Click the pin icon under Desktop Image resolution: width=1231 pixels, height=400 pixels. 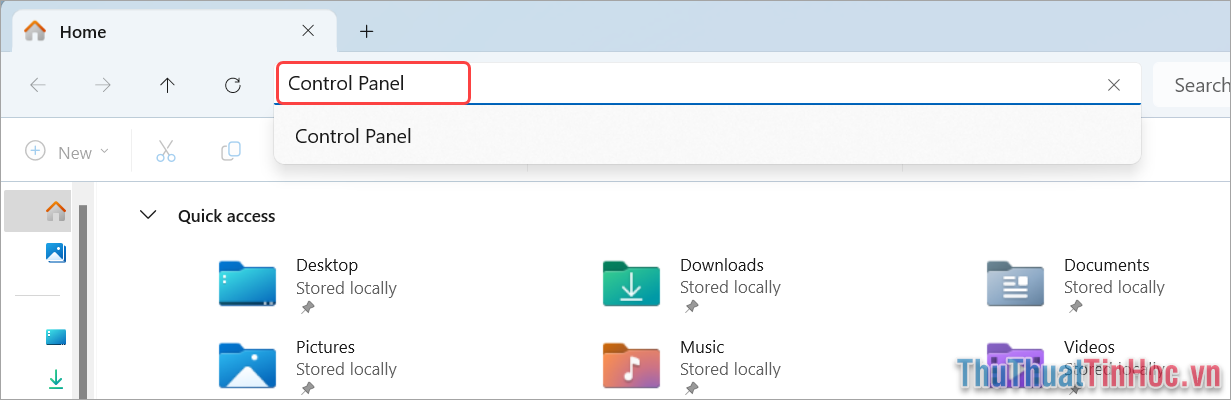[307, 308]
